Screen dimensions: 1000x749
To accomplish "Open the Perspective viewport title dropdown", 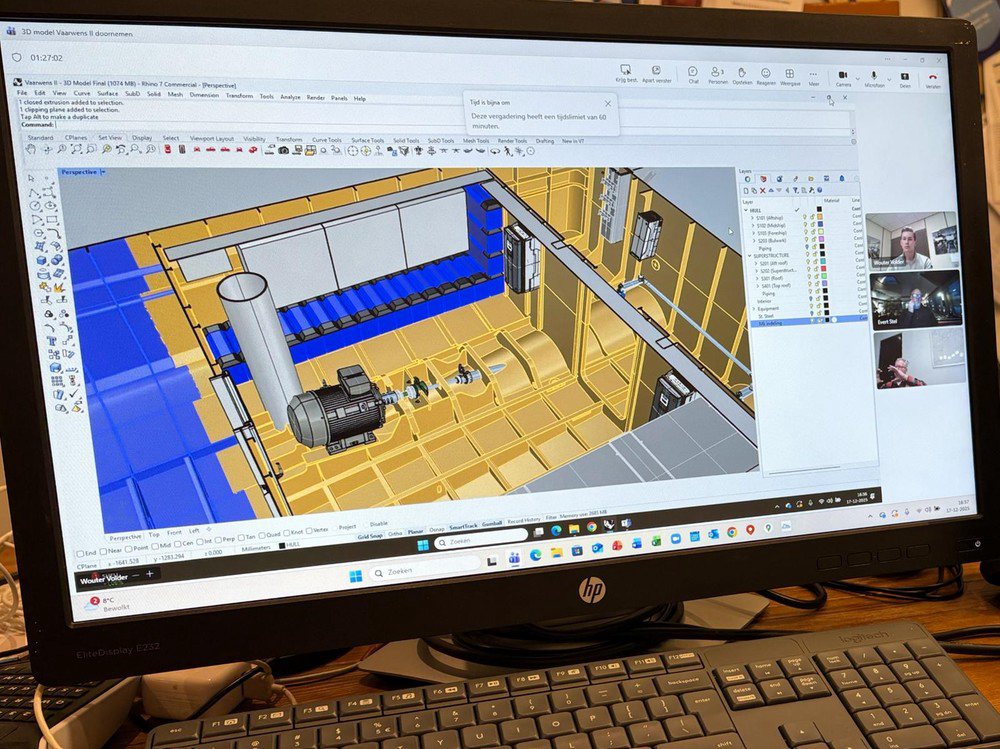I will click(102, 172).
